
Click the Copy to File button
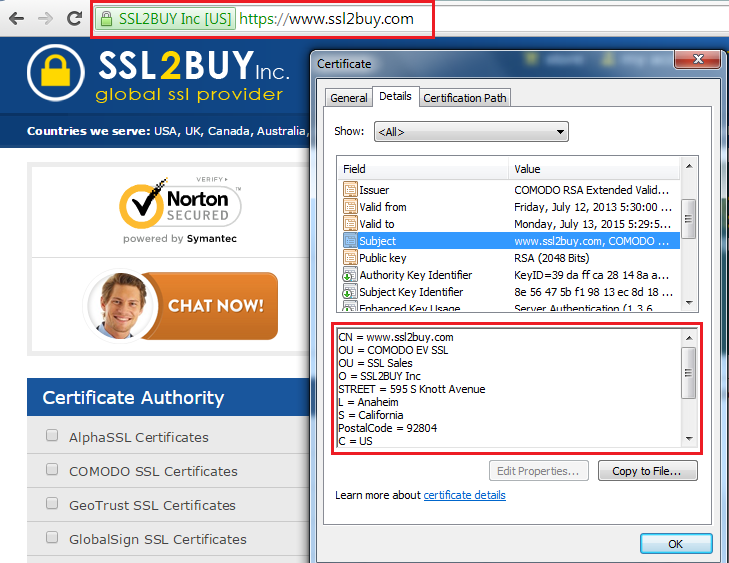[x=648, y=471]
